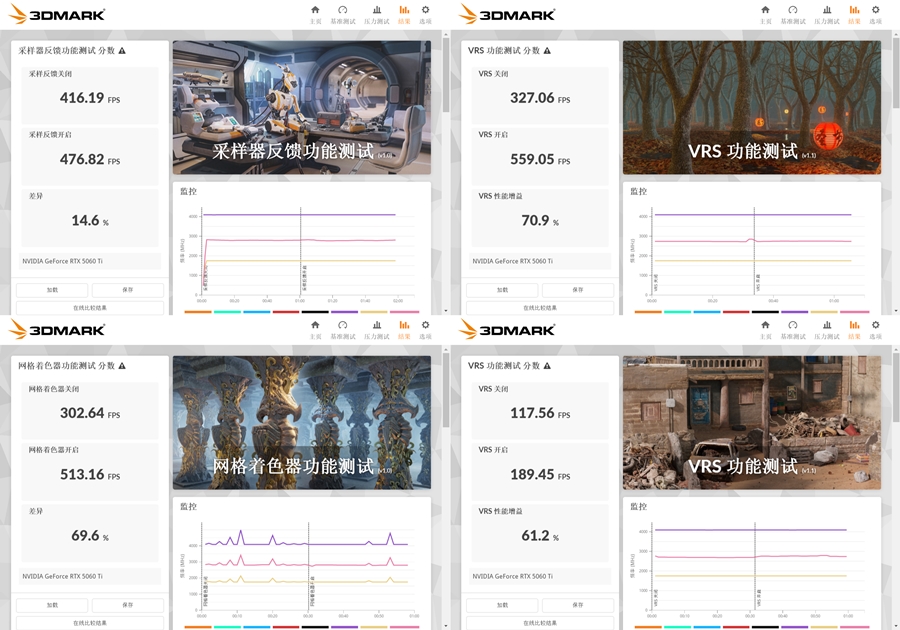
Task: Click 加载 in the Sampler Feedback window
Action: pos(52,290)
